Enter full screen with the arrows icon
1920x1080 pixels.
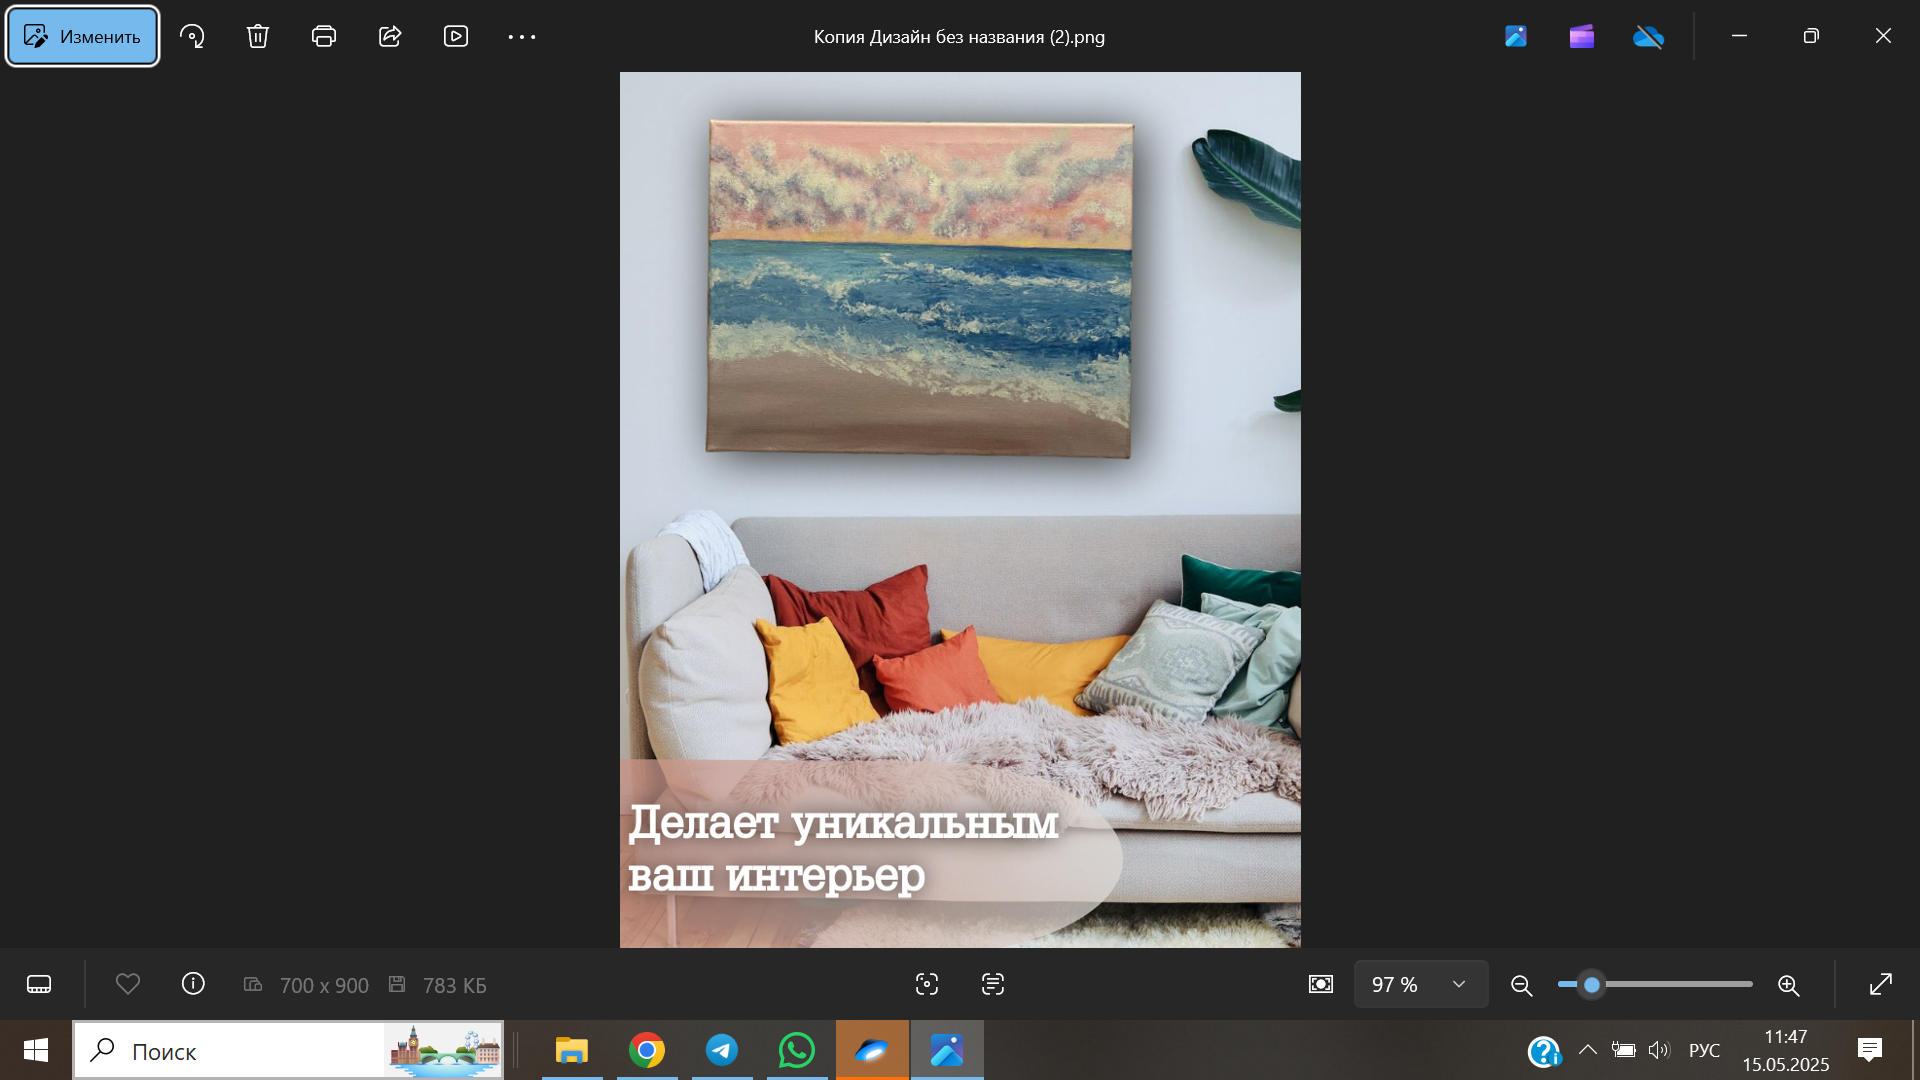click(1881, 985)
